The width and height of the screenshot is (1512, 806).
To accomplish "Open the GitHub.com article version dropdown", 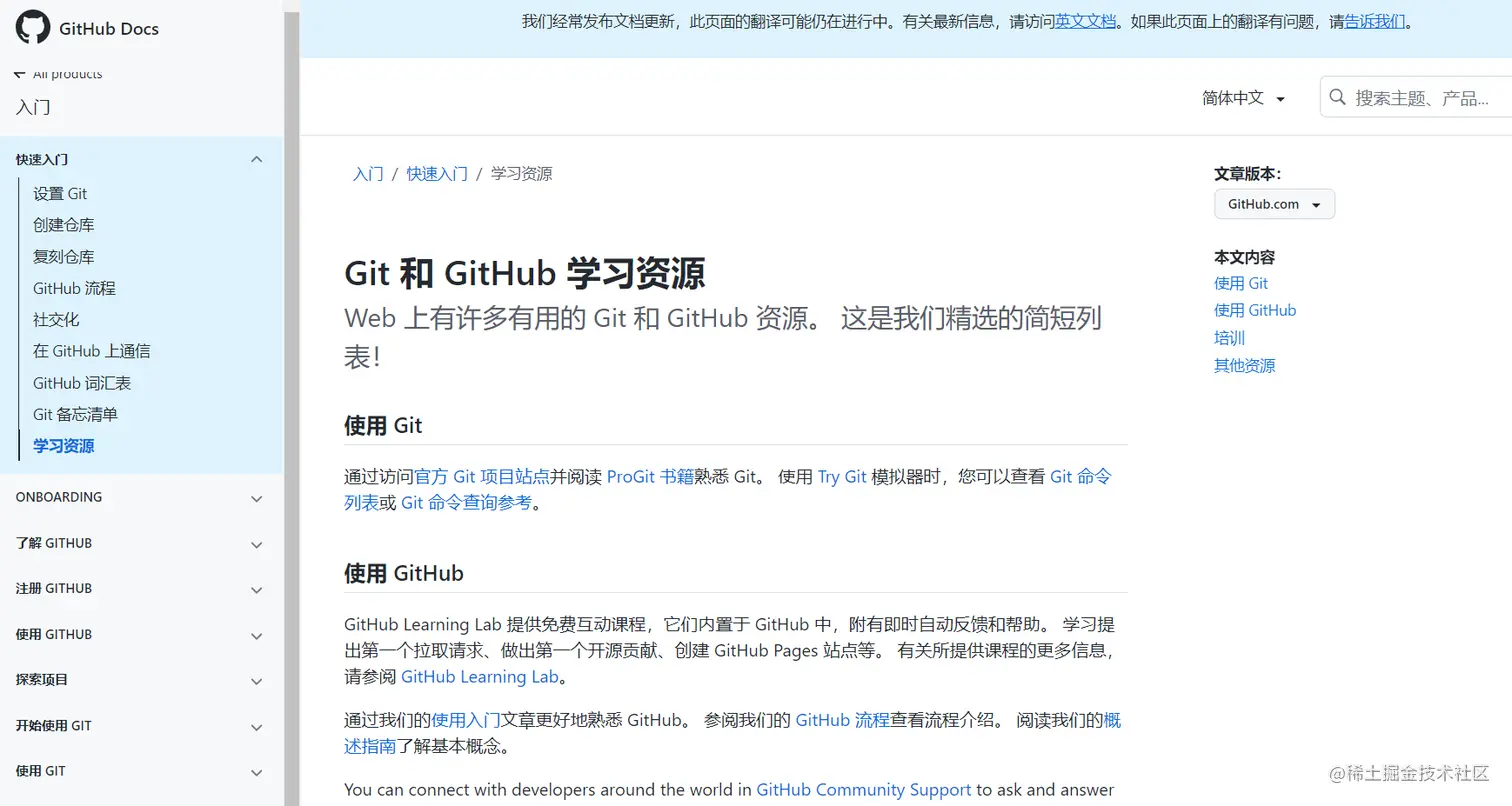I will click(1274, 204).
